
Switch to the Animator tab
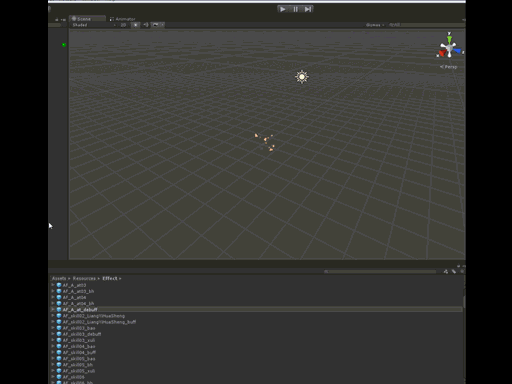point(122,19)
